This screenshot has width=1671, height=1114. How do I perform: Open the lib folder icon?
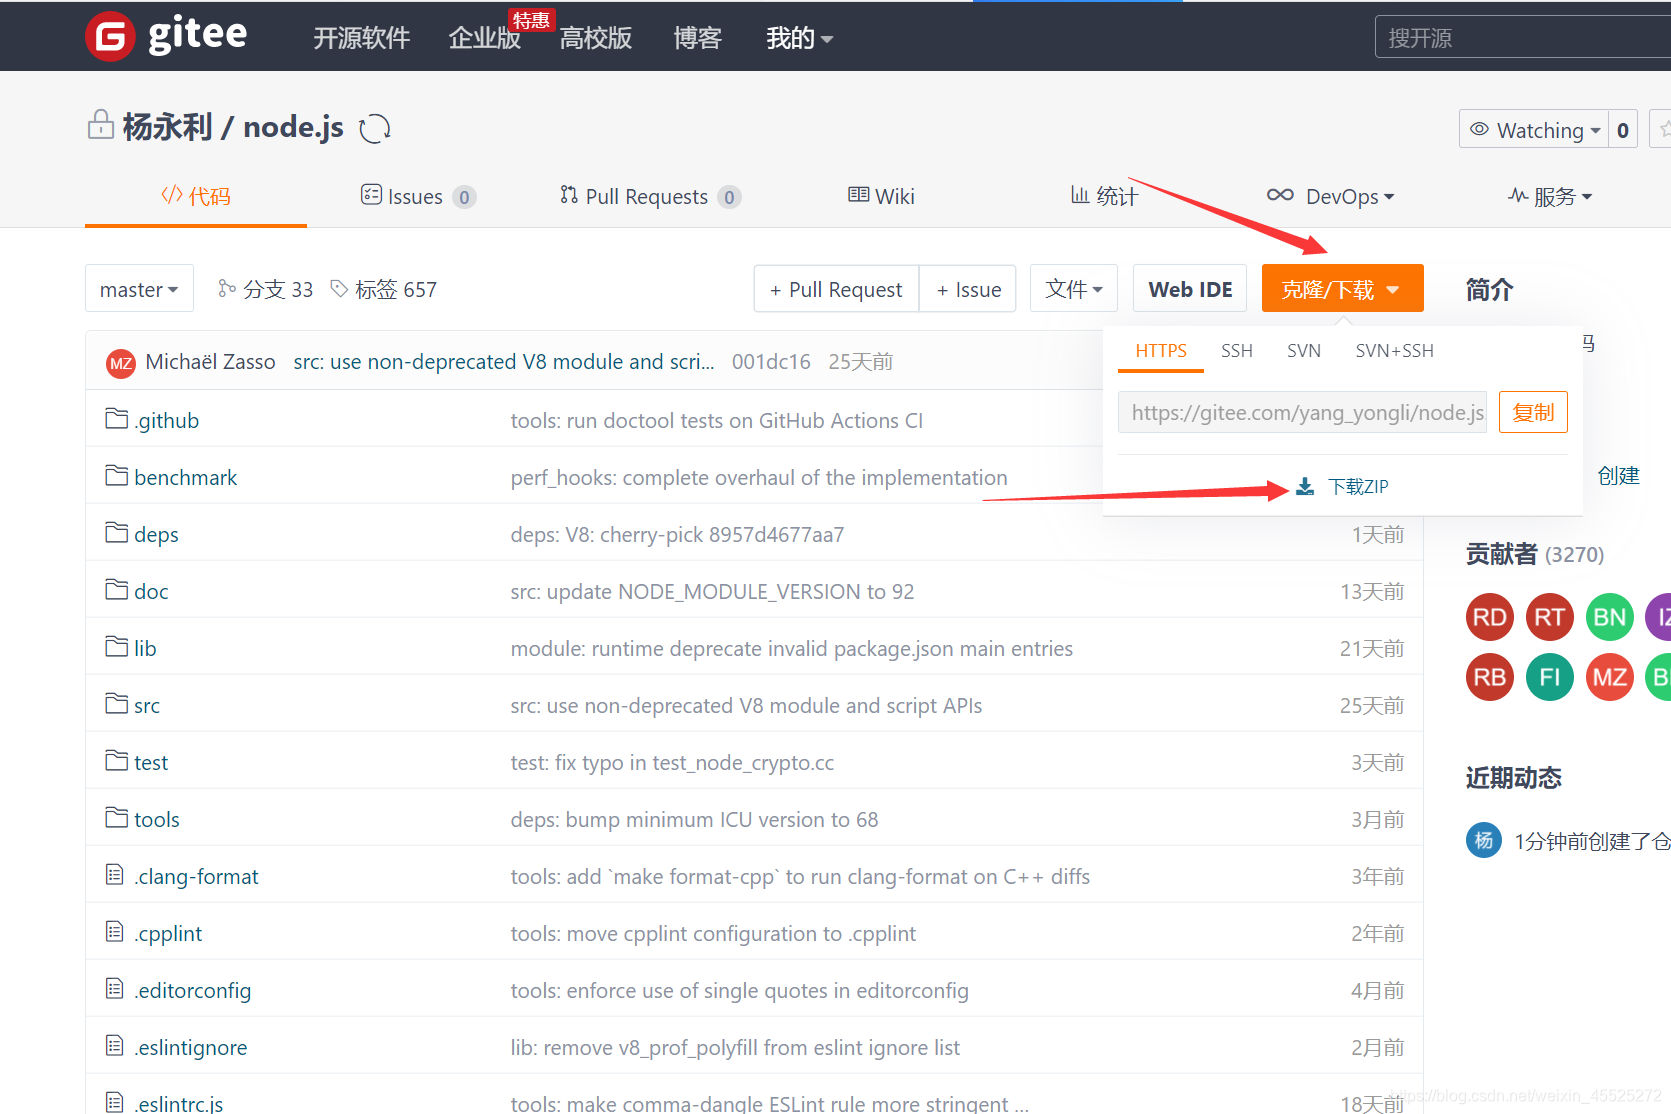click(117, 646)
